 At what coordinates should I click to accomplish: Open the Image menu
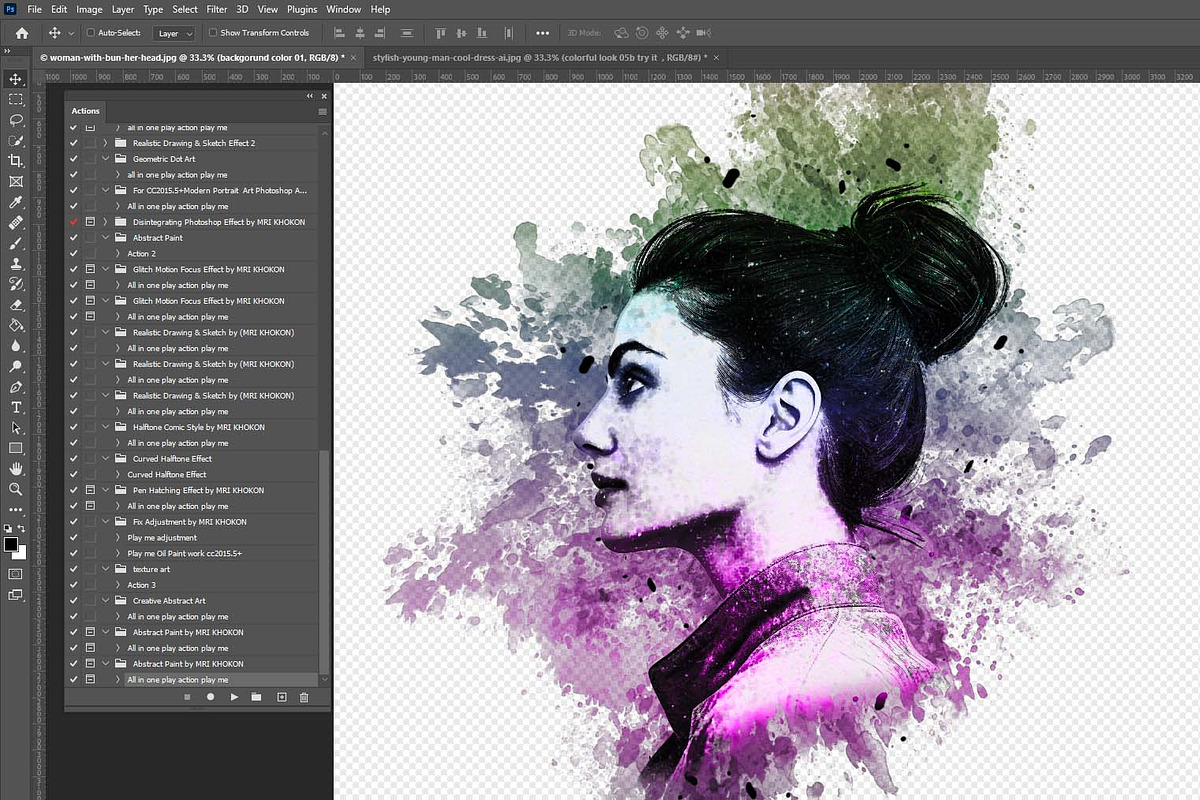[89, 9]
